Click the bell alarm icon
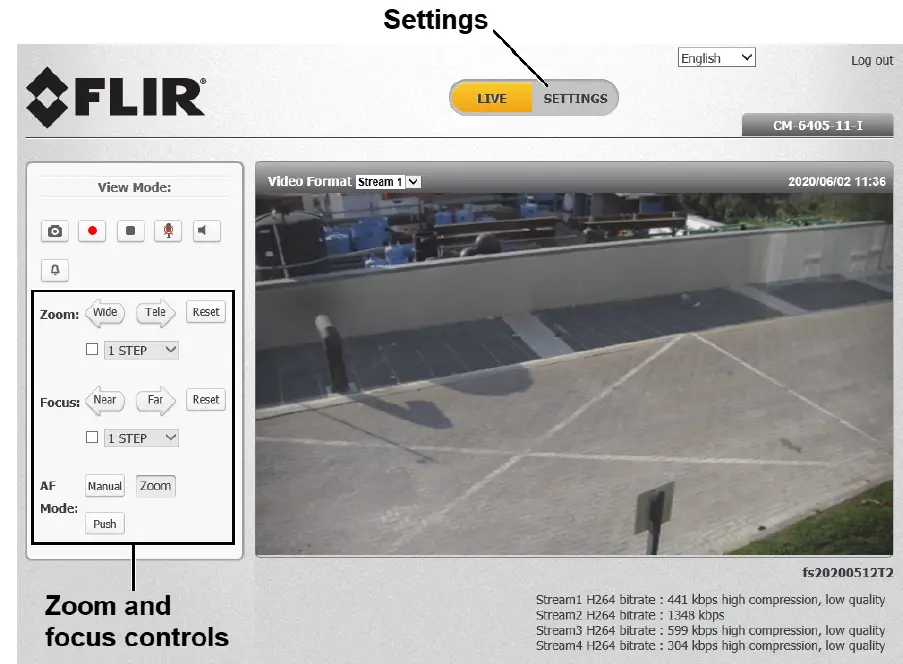Image resolution: width=903 pixels, height=664 pixels. click(54, 270)
